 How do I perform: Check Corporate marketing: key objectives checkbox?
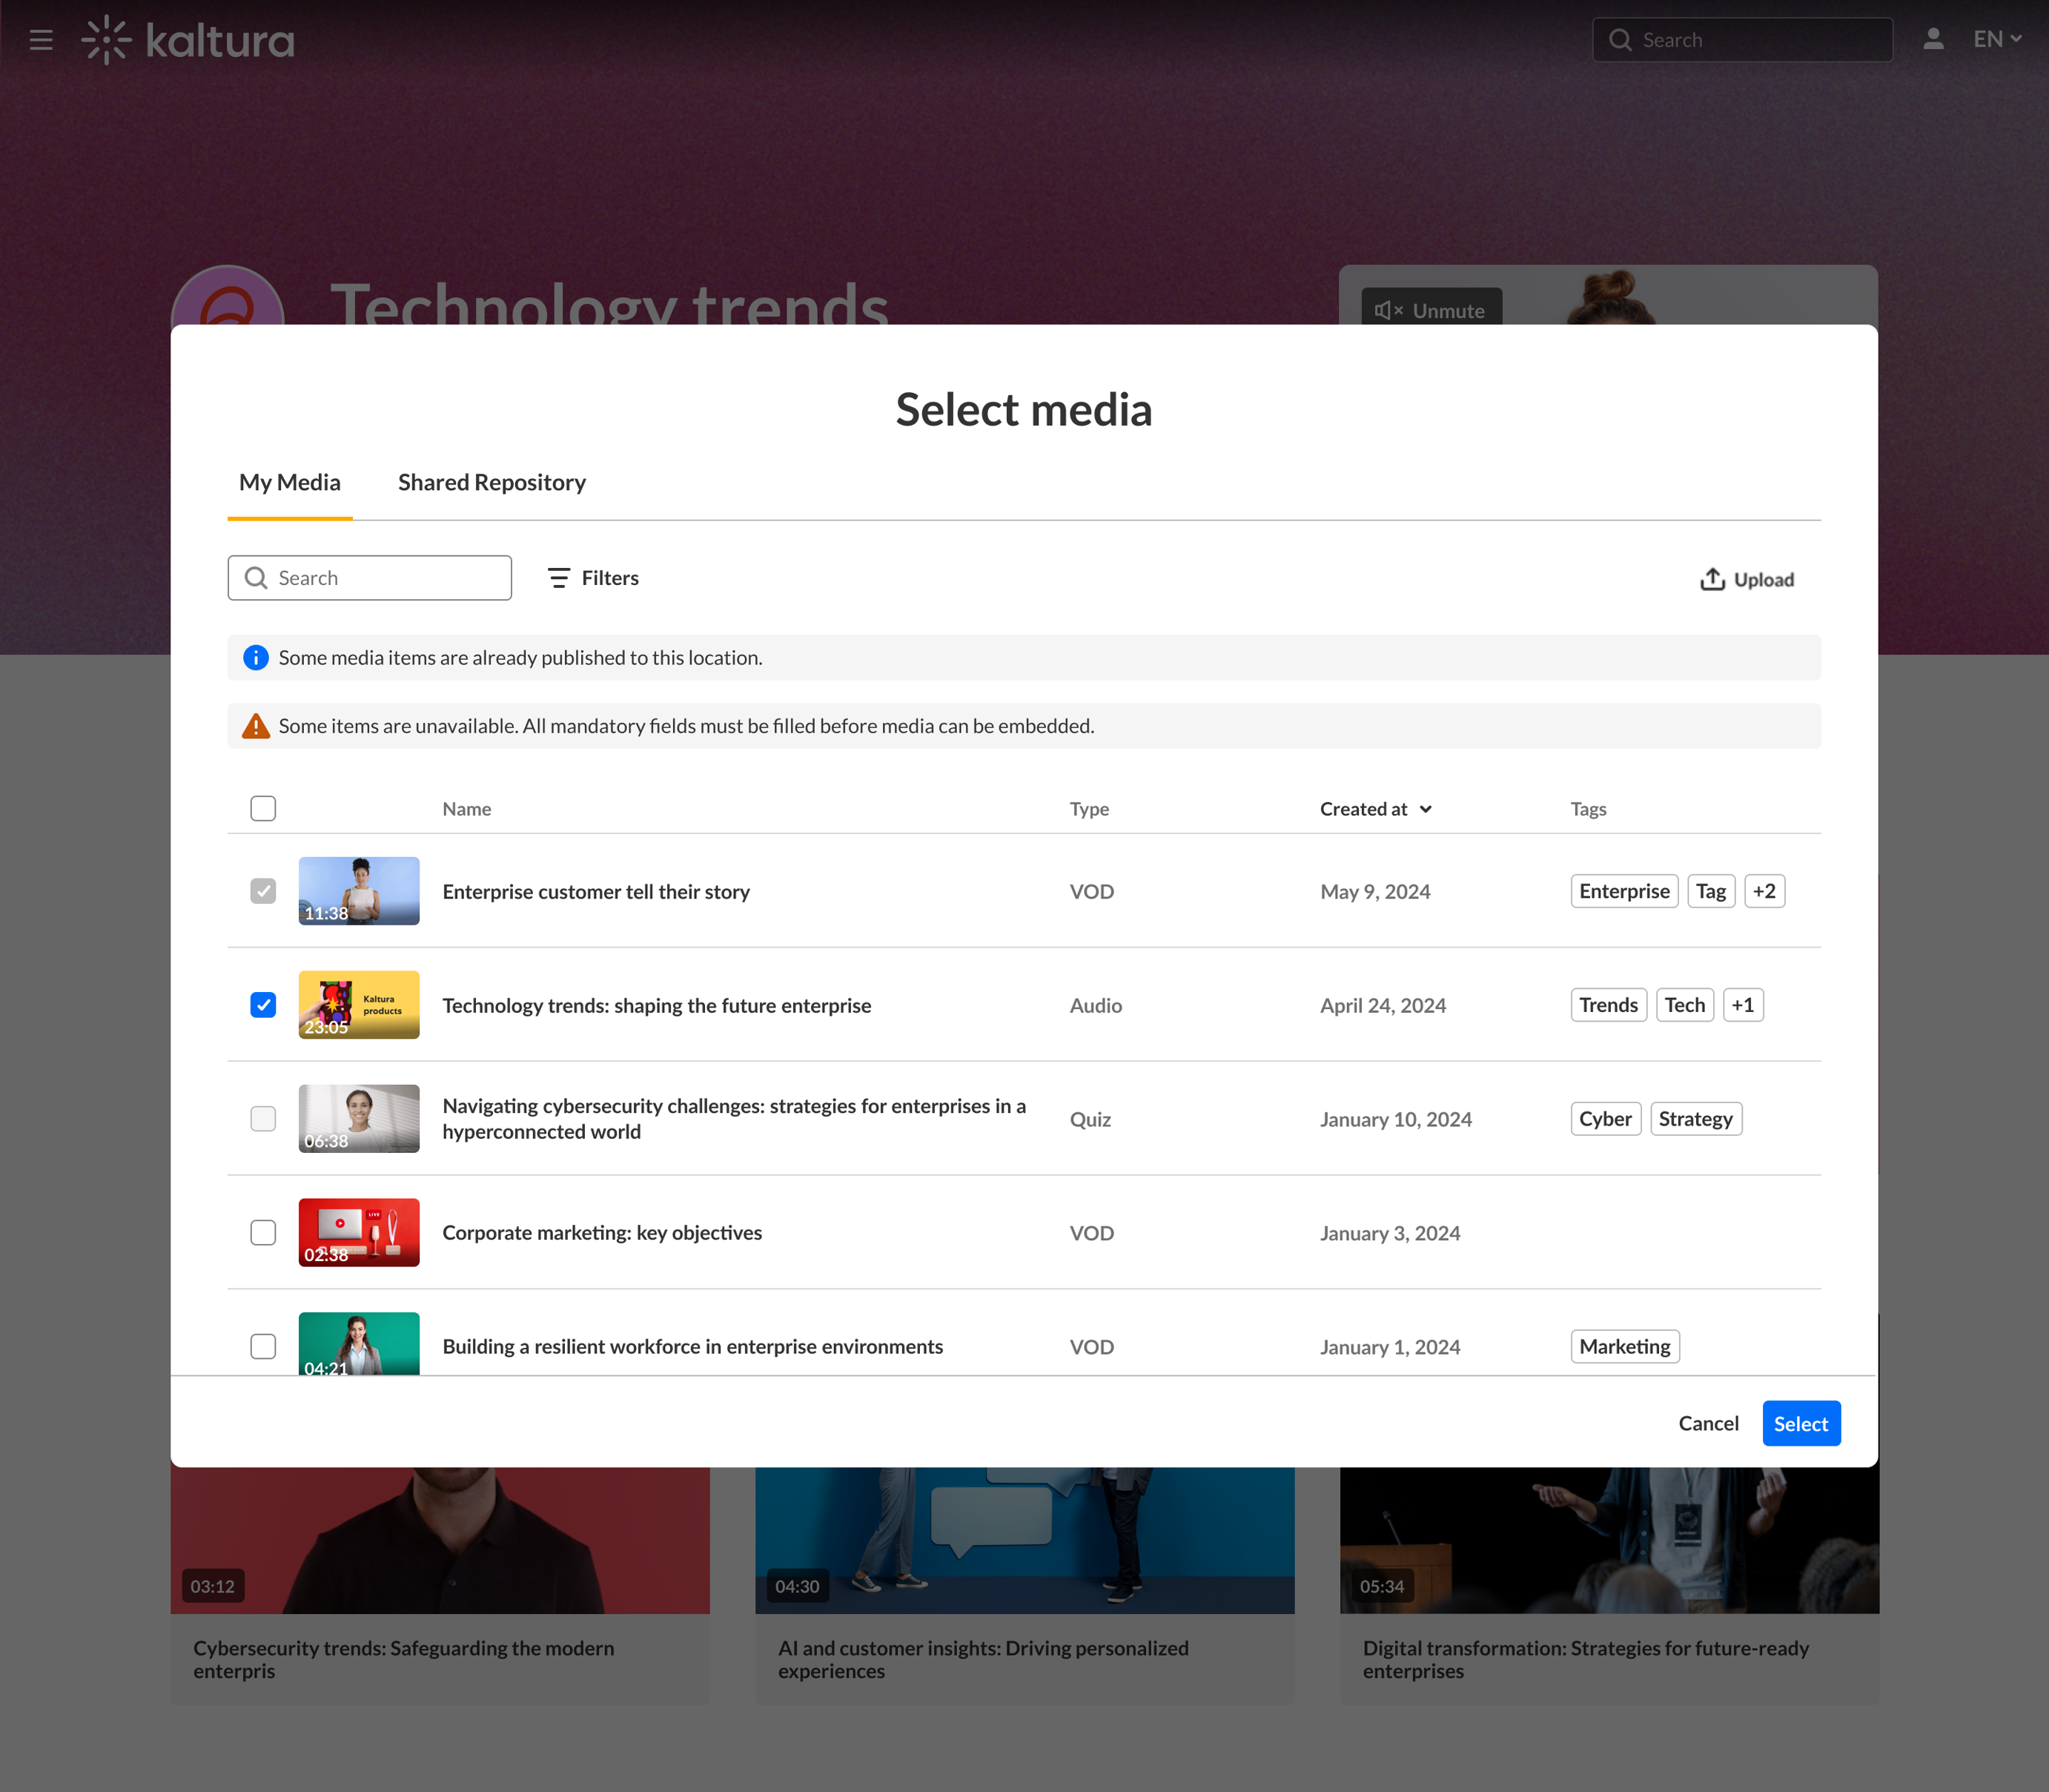point(263,1233)
